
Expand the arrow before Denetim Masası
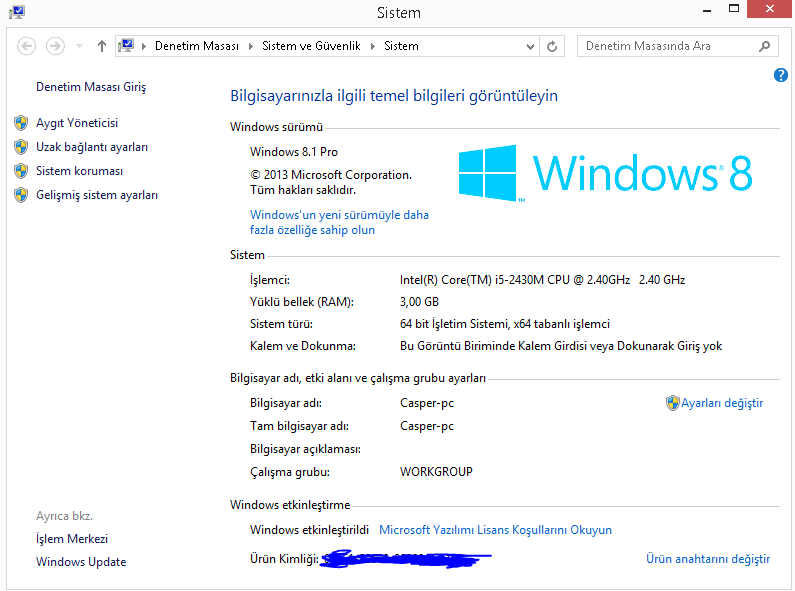(144, 47)
